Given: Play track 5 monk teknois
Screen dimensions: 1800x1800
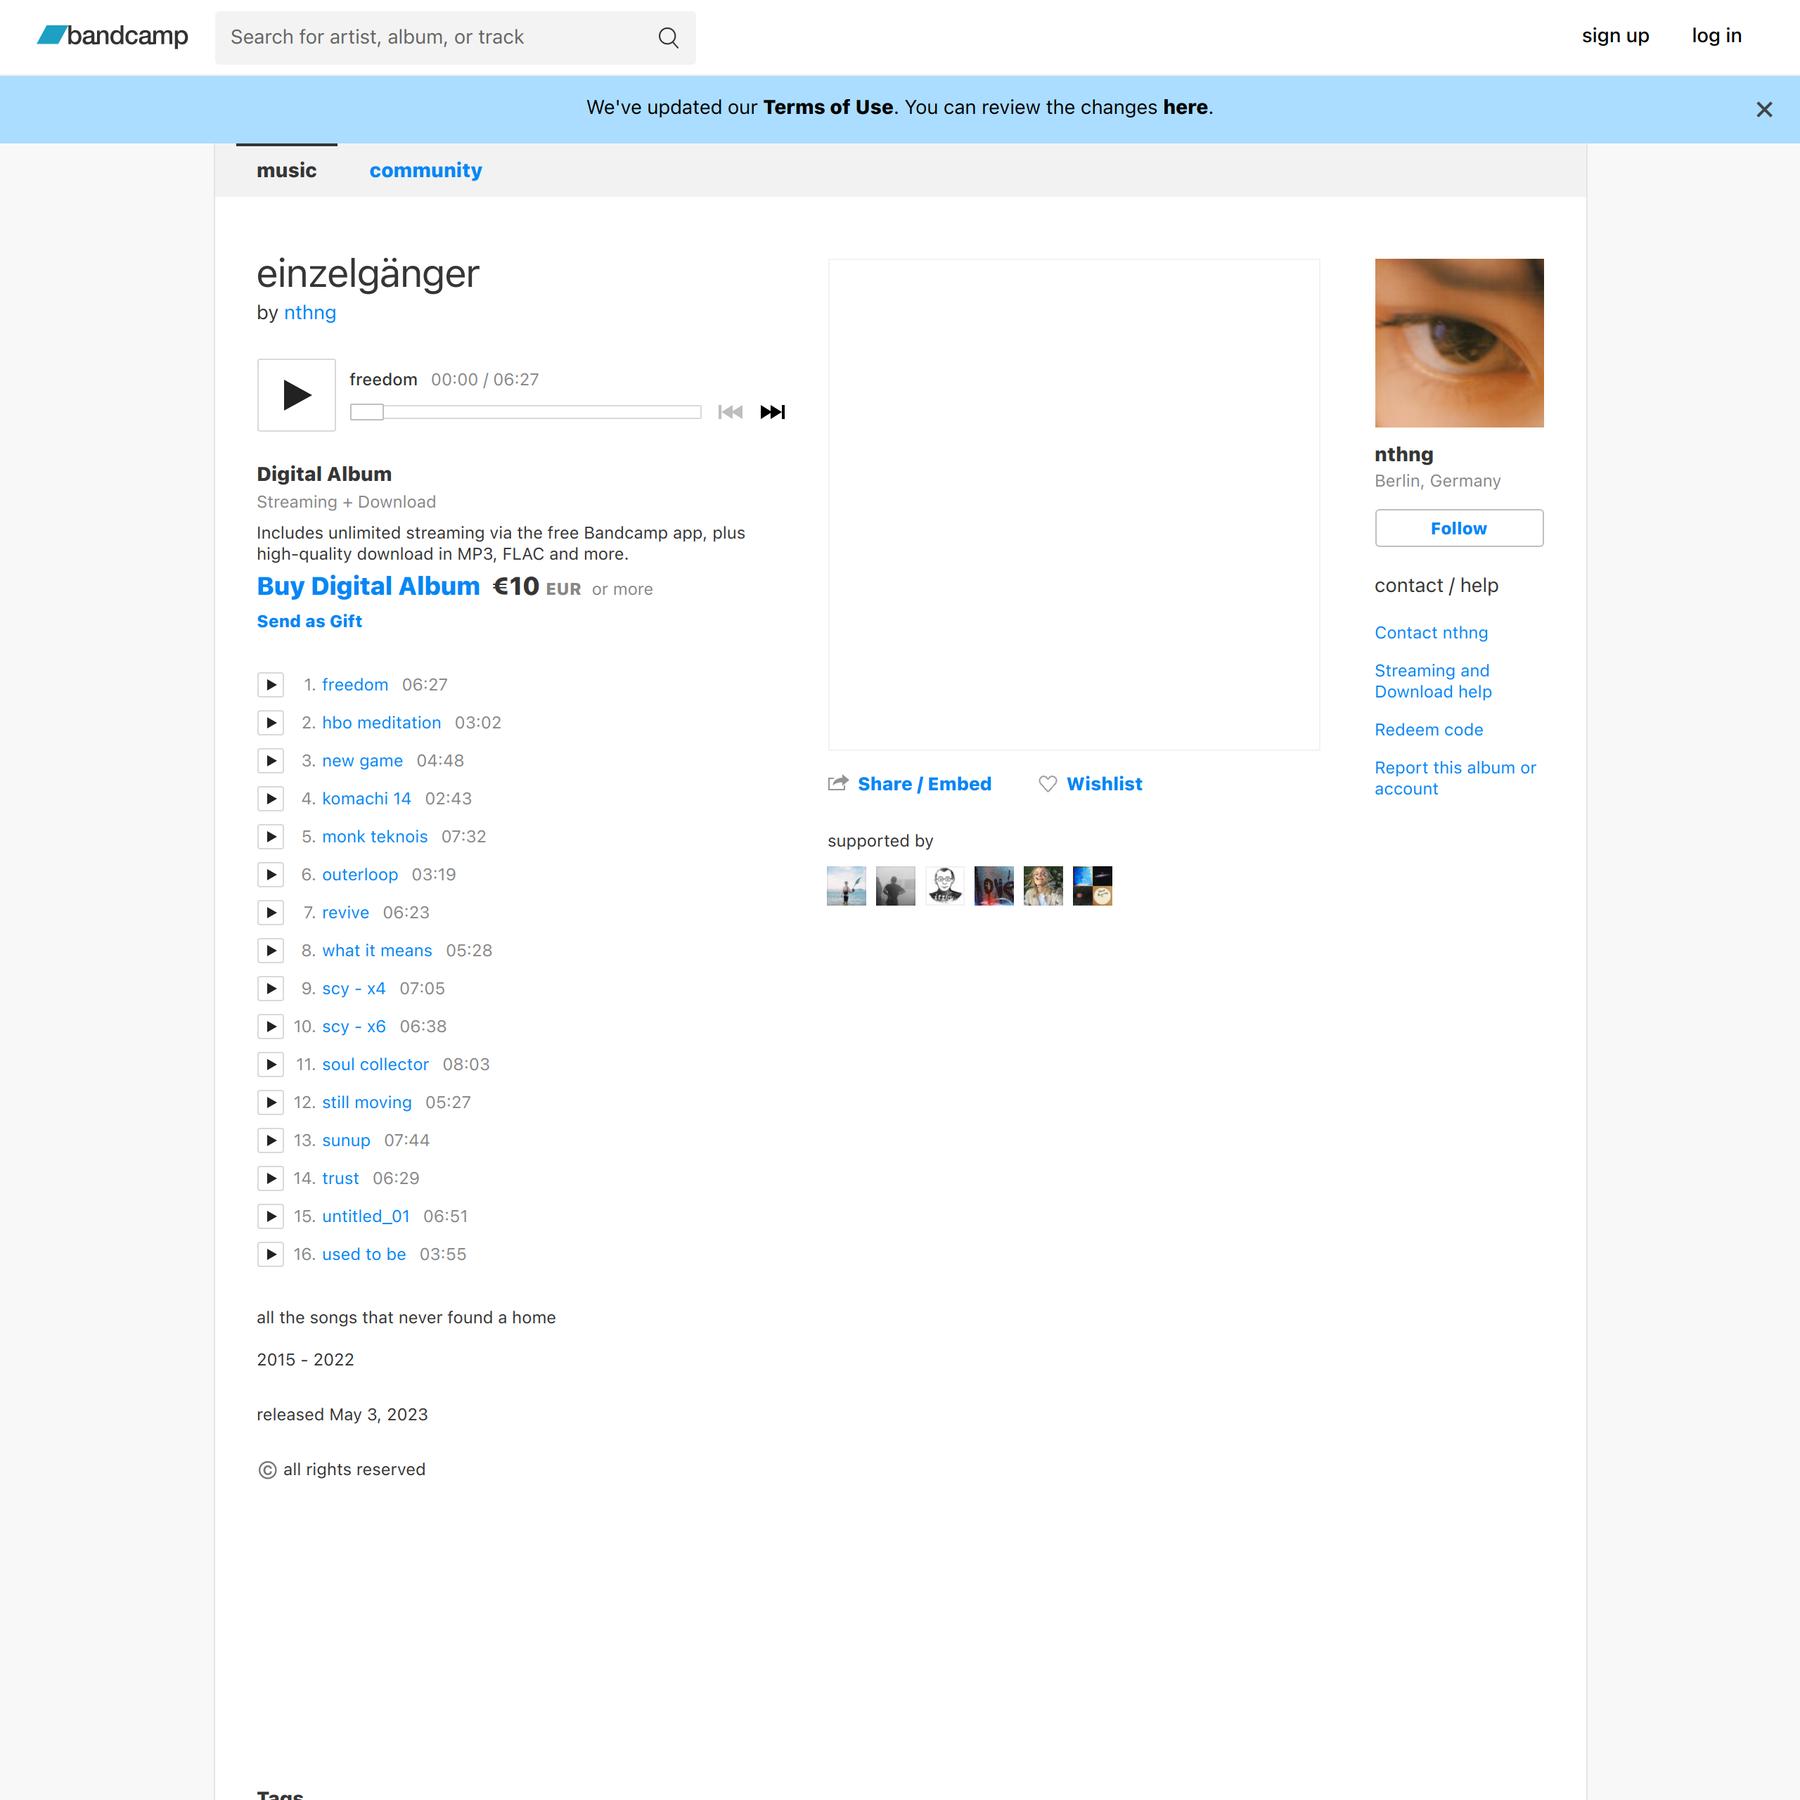Looking at the screenshot, I should click(x=271, y=837).
